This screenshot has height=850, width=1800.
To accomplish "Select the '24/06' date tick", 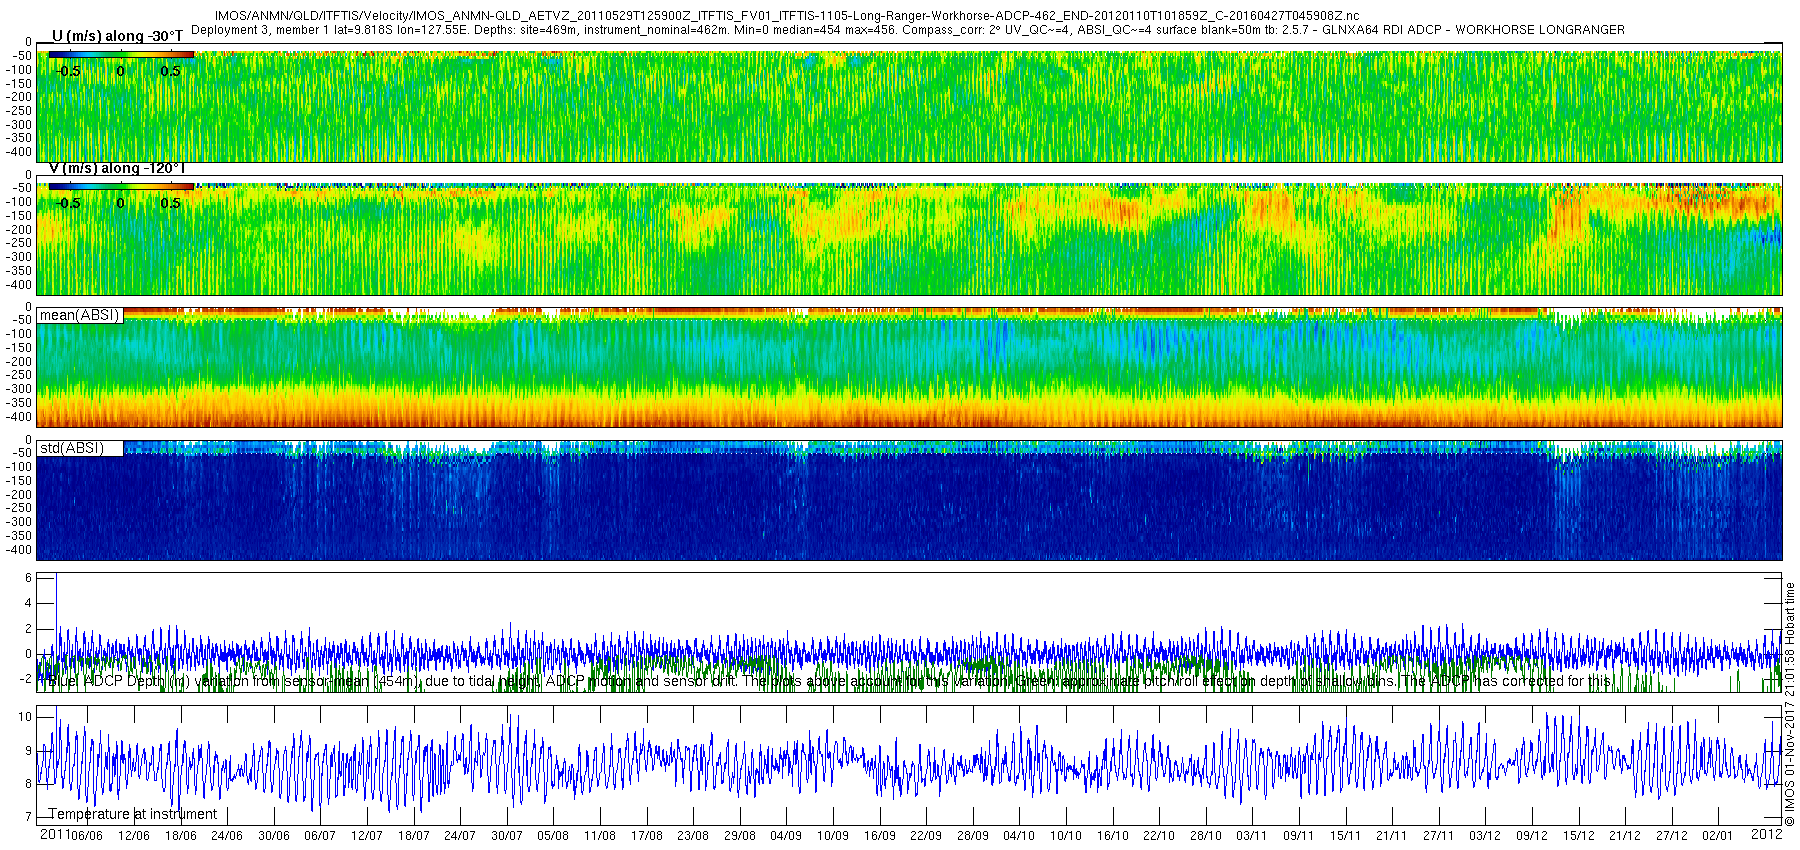I will tap(227, 836).
